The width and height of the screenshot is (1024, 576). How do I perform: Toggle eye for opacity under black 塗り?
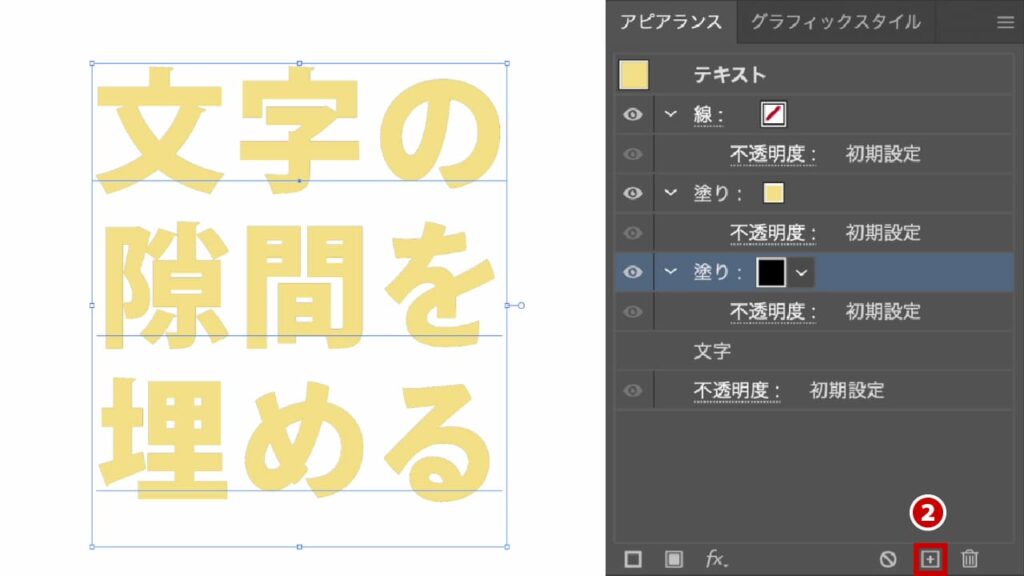click(632, 312)
